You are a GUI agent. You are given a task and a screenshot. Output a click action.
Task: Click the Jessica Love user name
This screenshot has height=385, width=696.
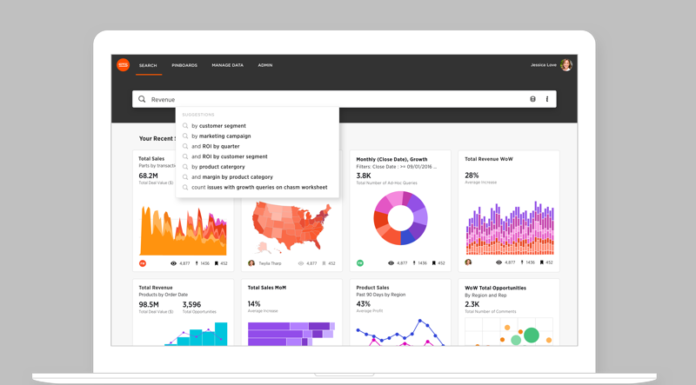[x=543, y=65]
